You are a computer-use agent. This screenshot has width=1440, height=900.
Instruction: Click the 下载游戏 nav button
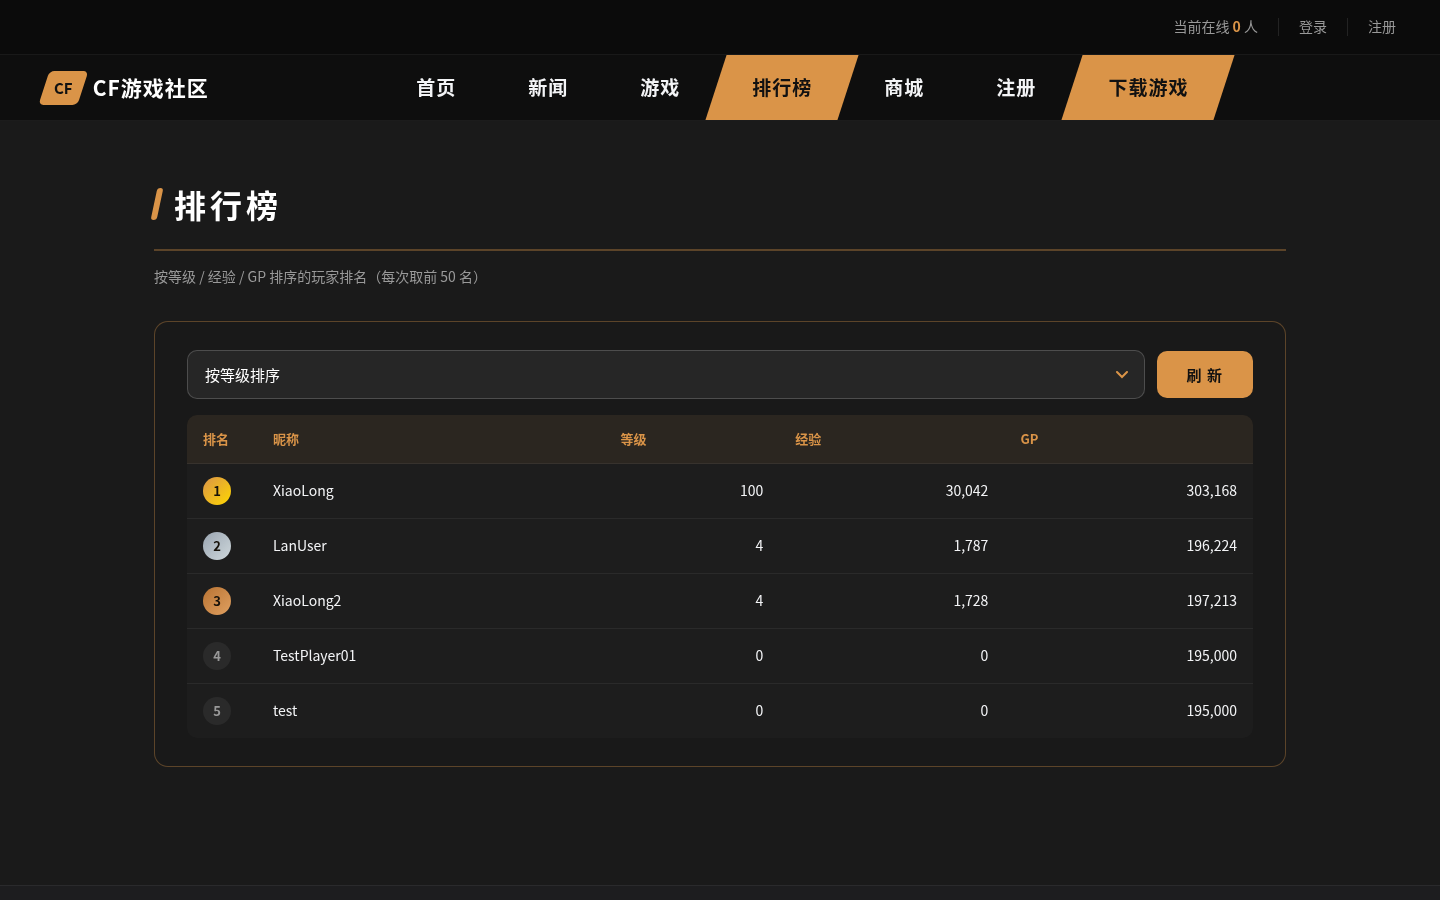[1148, 88]
